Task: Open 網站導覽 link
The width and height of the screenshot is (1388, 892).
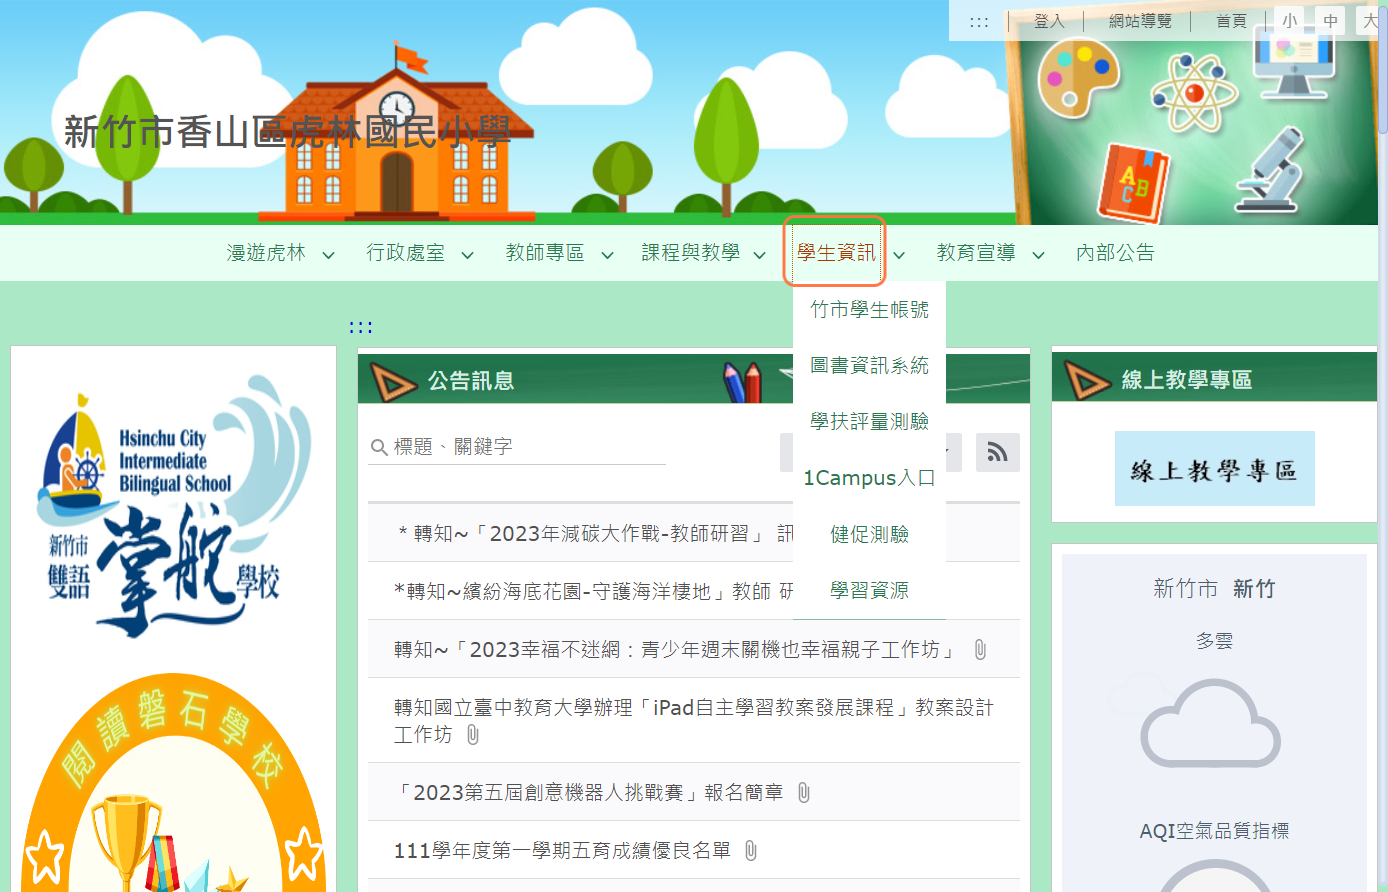Action: click(1140, 21)
